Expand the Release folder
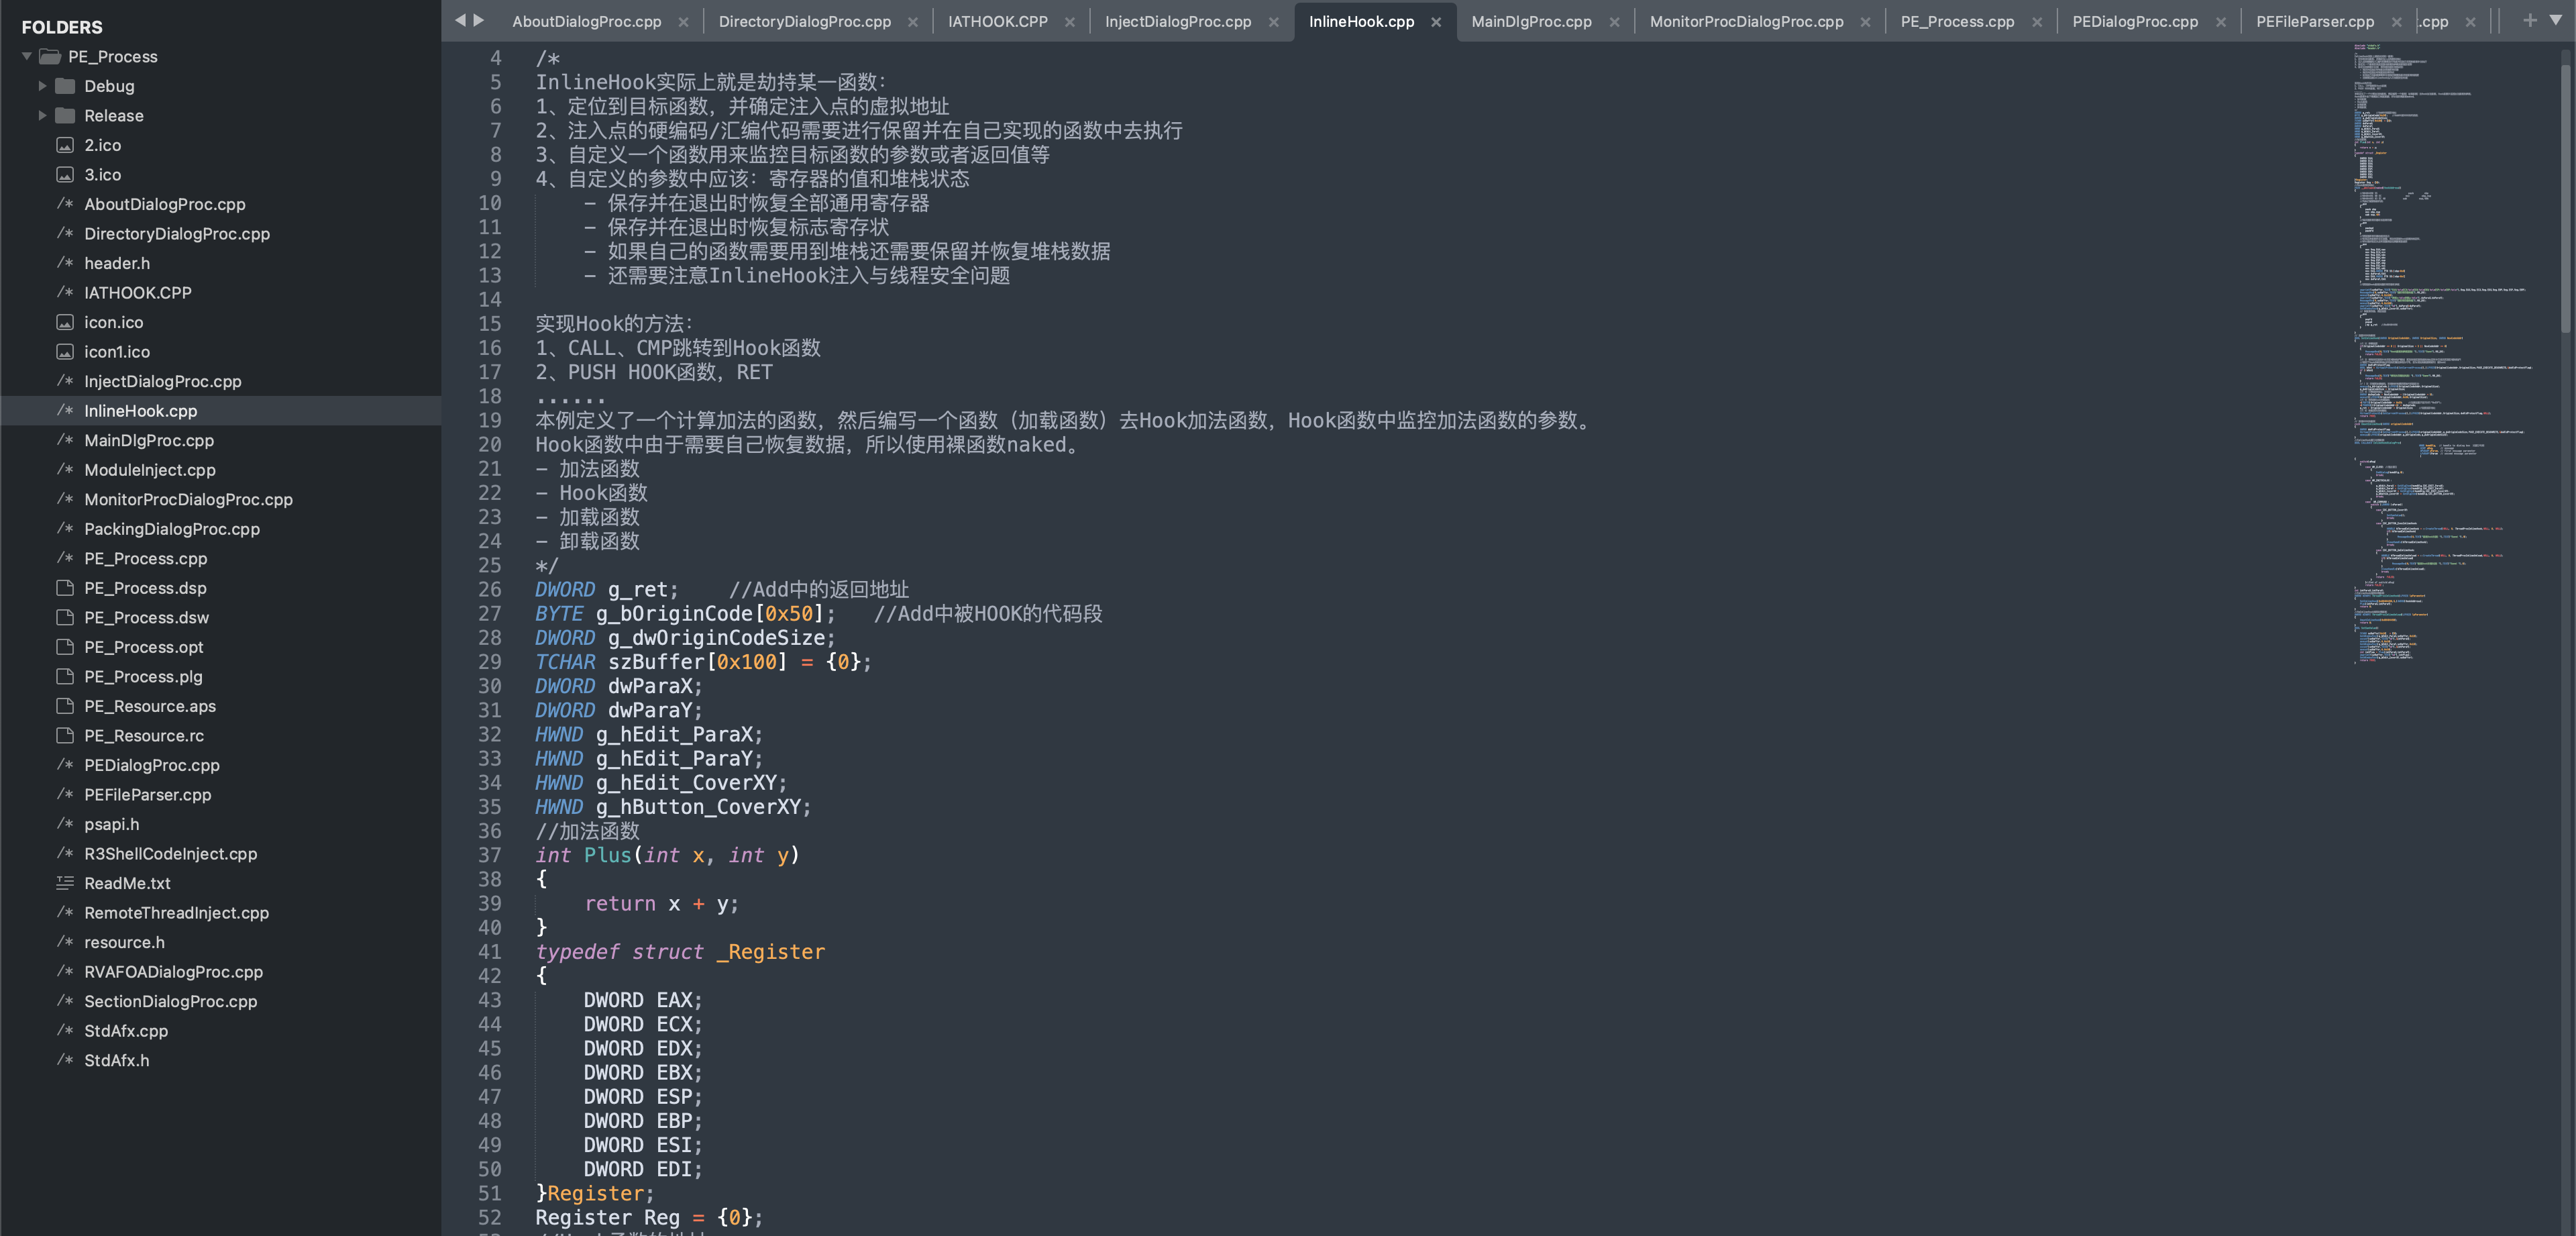The height and width of the screenshot is (1236, 2576). [x=43, y=116]
